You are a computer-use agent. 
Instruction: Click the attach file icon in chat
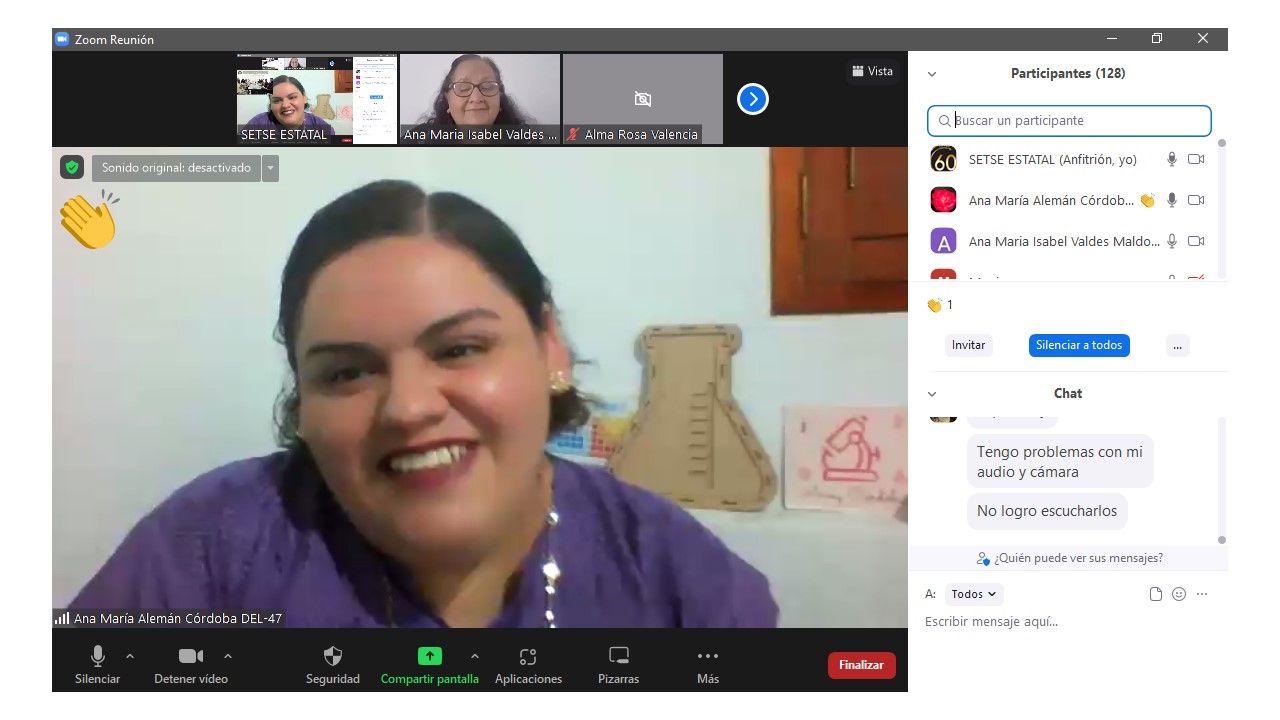coord(1156,594)
